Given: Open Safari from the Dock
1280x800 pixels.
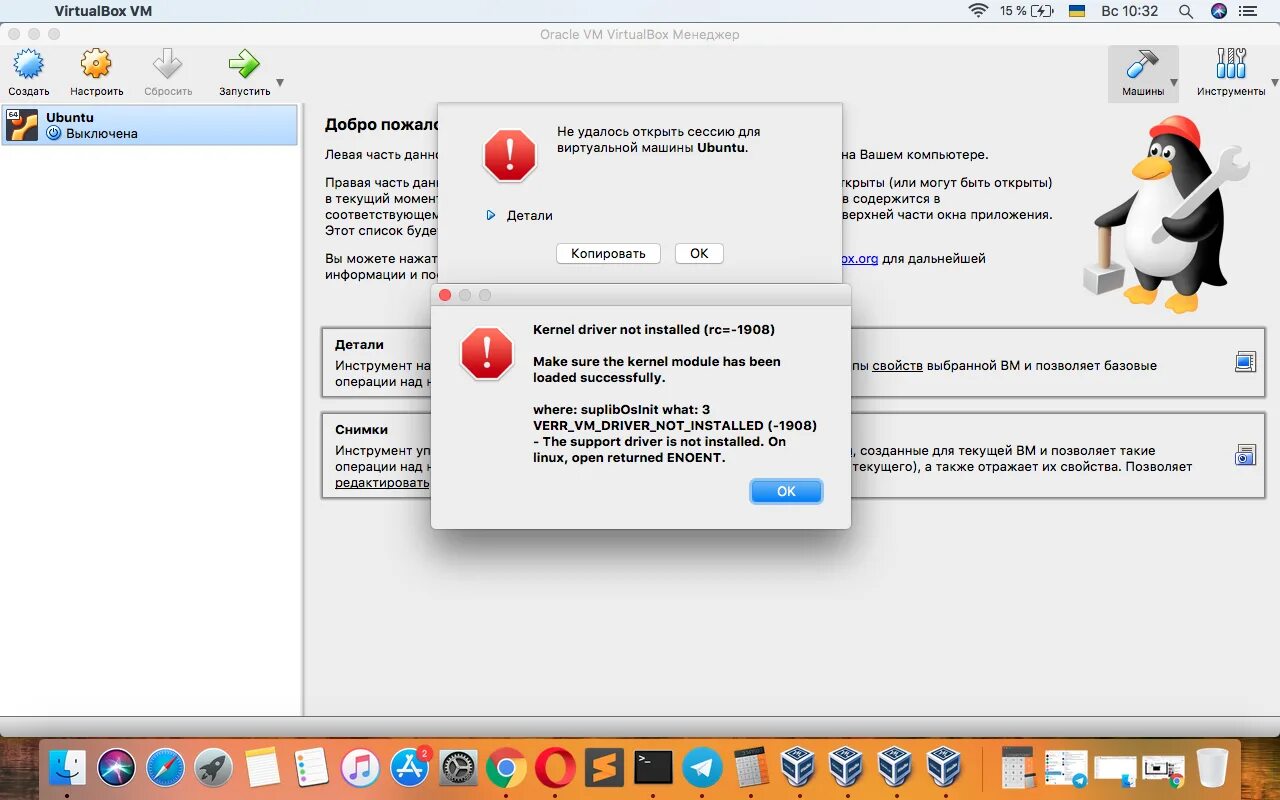Looking at the screenshot, I should pos(165,767).
